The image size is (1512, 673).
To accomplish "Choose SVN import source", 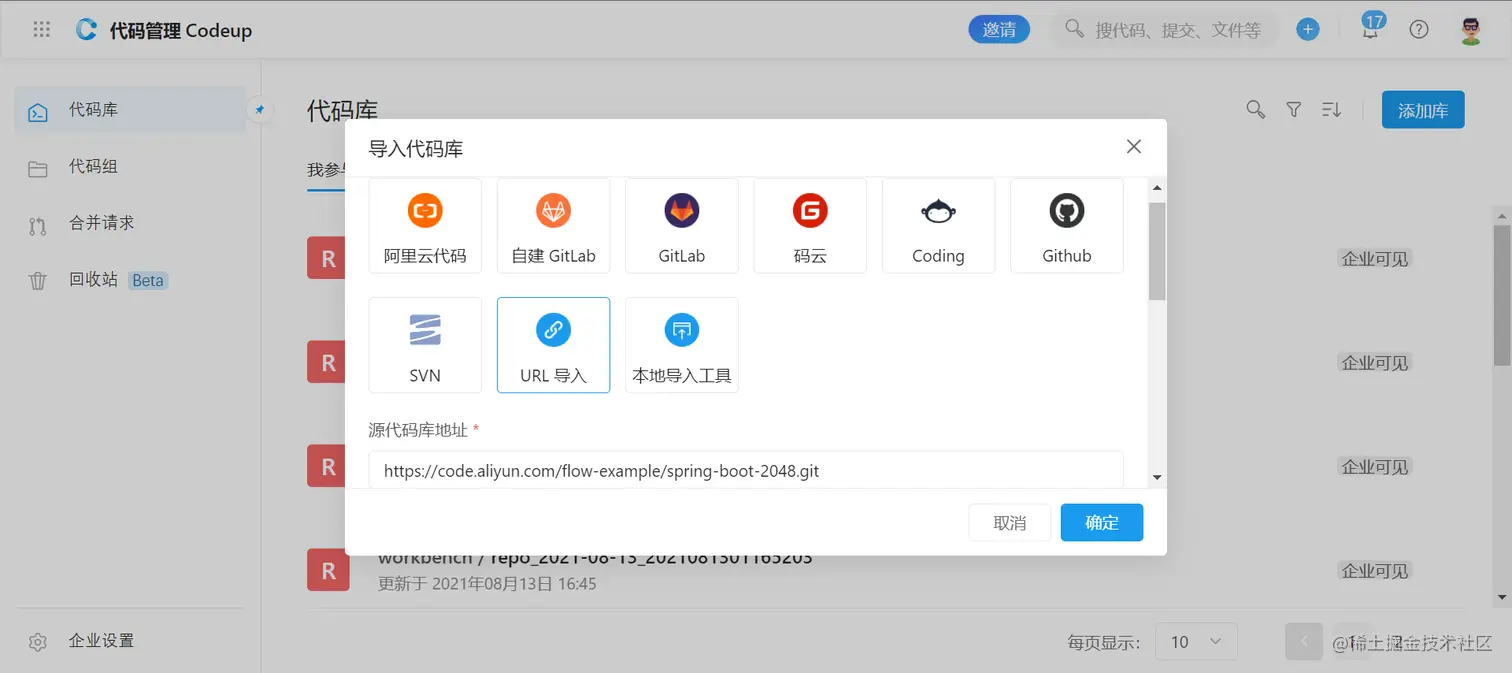I will [x=425, y=345].
